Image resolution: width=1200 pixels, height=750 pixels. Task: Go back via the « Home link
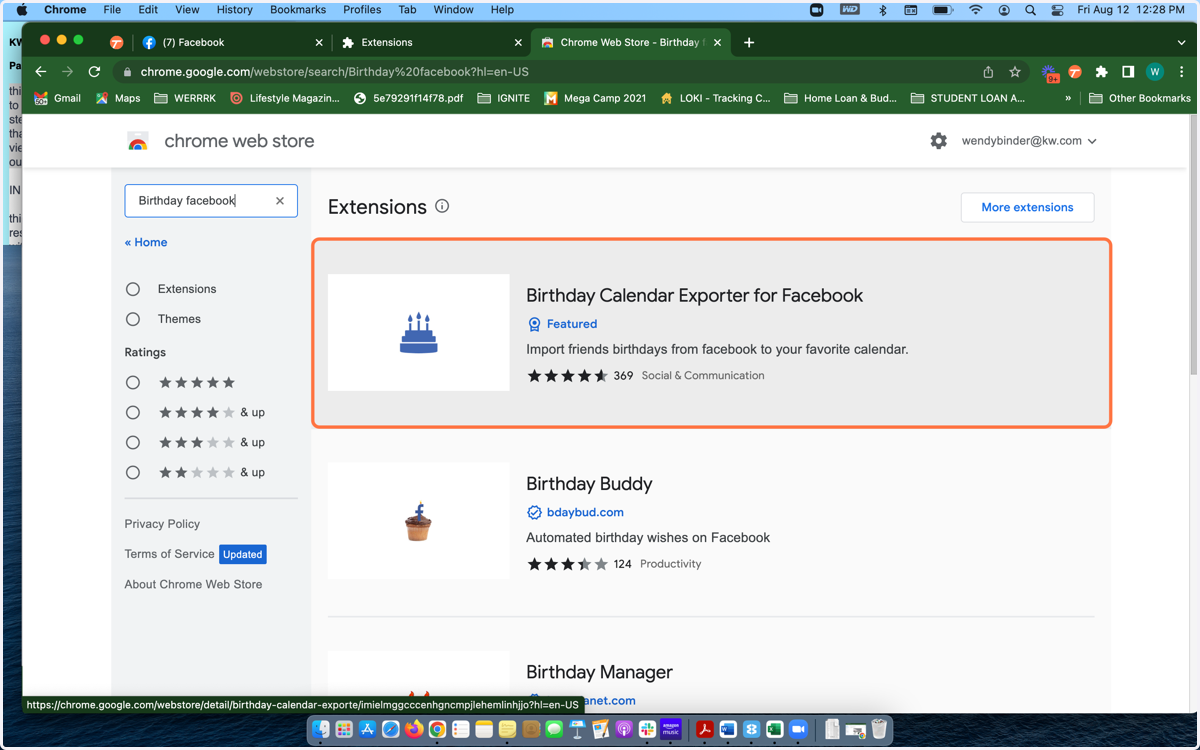coord(146,242)
